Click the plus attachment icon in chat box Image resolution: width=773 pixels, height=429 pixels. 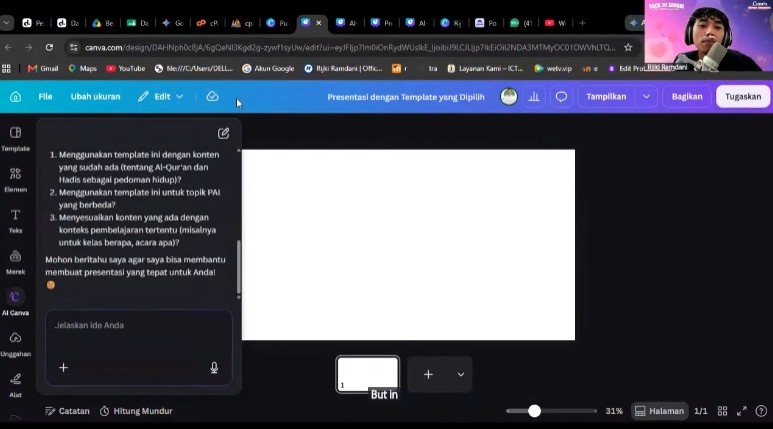click(64, 368)
